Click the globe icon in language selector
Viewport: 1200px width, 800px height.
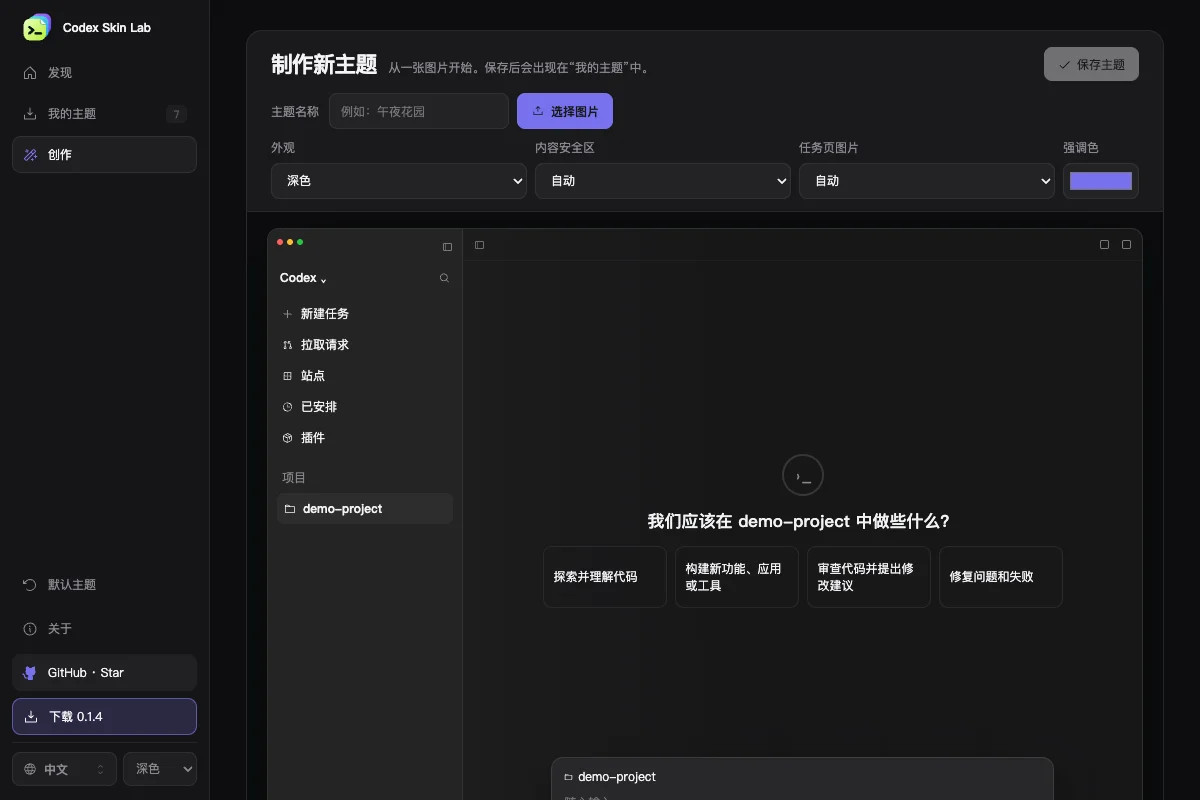point(30,769)
